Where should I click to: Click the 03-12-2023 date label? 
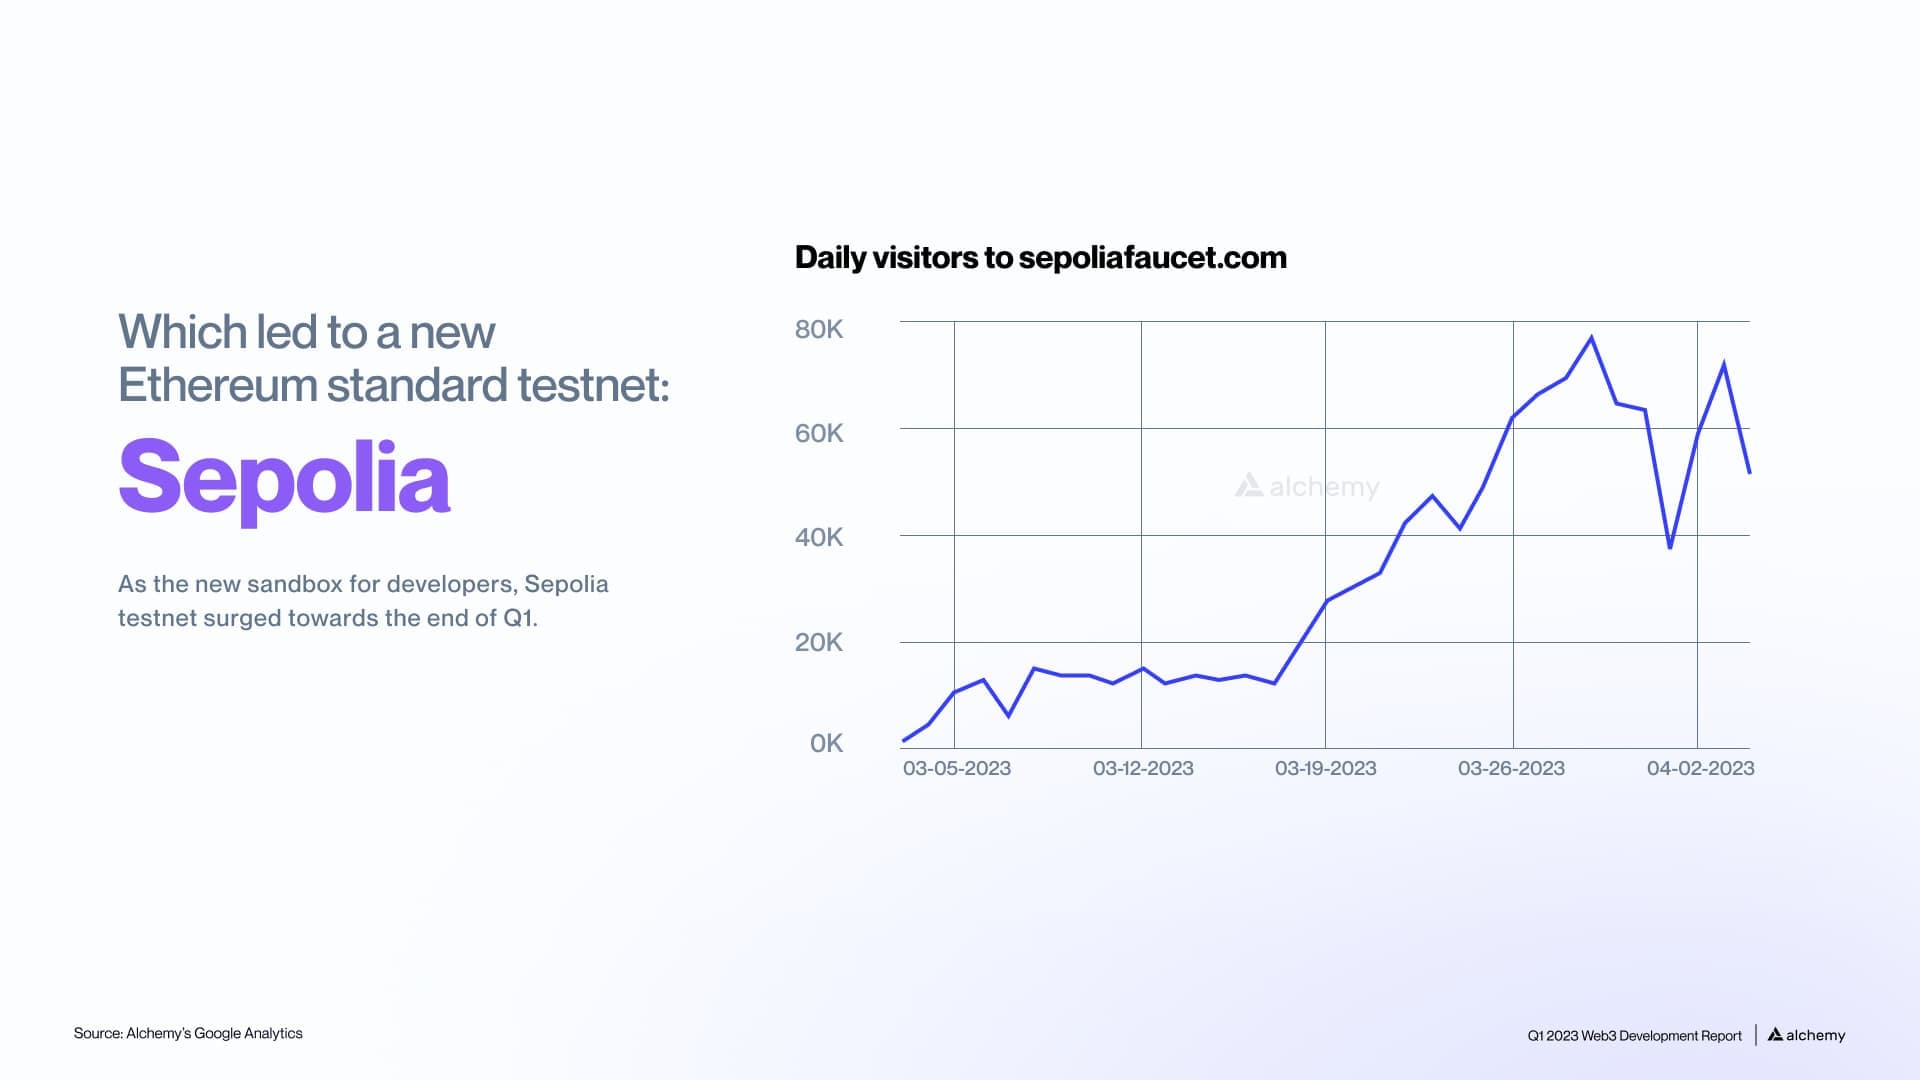[1143, 768]
